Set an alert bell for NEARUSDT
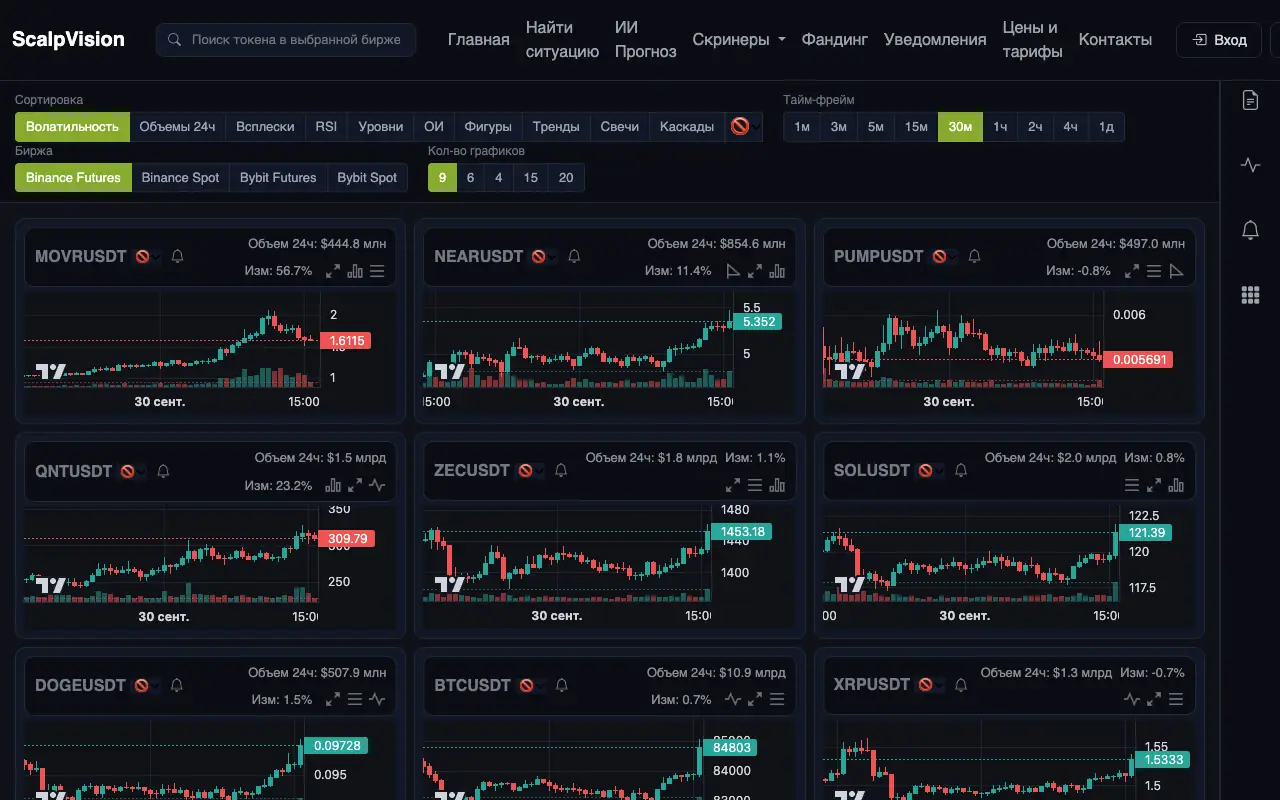Viewport: 1280px width, 800px height. point(574,256)
